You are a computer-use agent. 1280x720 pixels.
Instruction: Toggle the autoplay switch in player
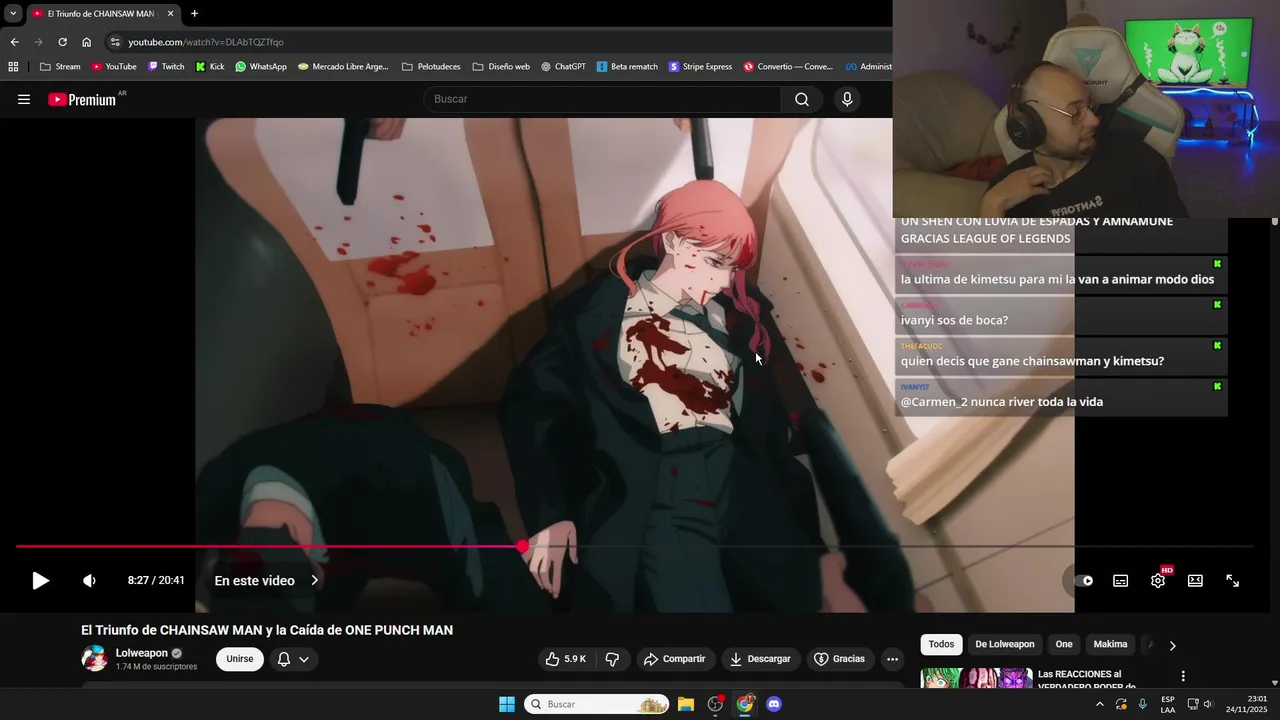tap(1084, 580)
